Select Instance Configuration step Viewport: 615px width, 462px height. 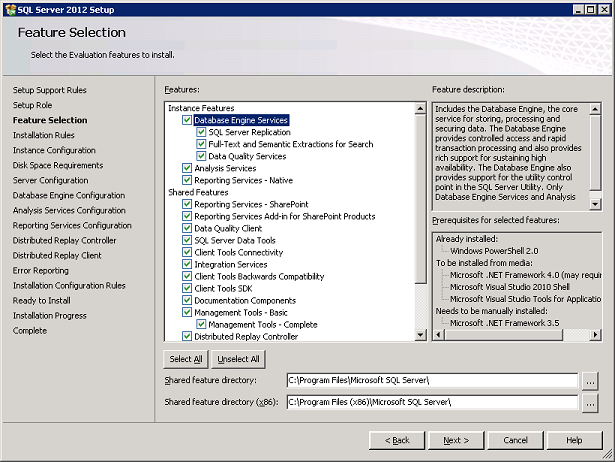[54, 150]
